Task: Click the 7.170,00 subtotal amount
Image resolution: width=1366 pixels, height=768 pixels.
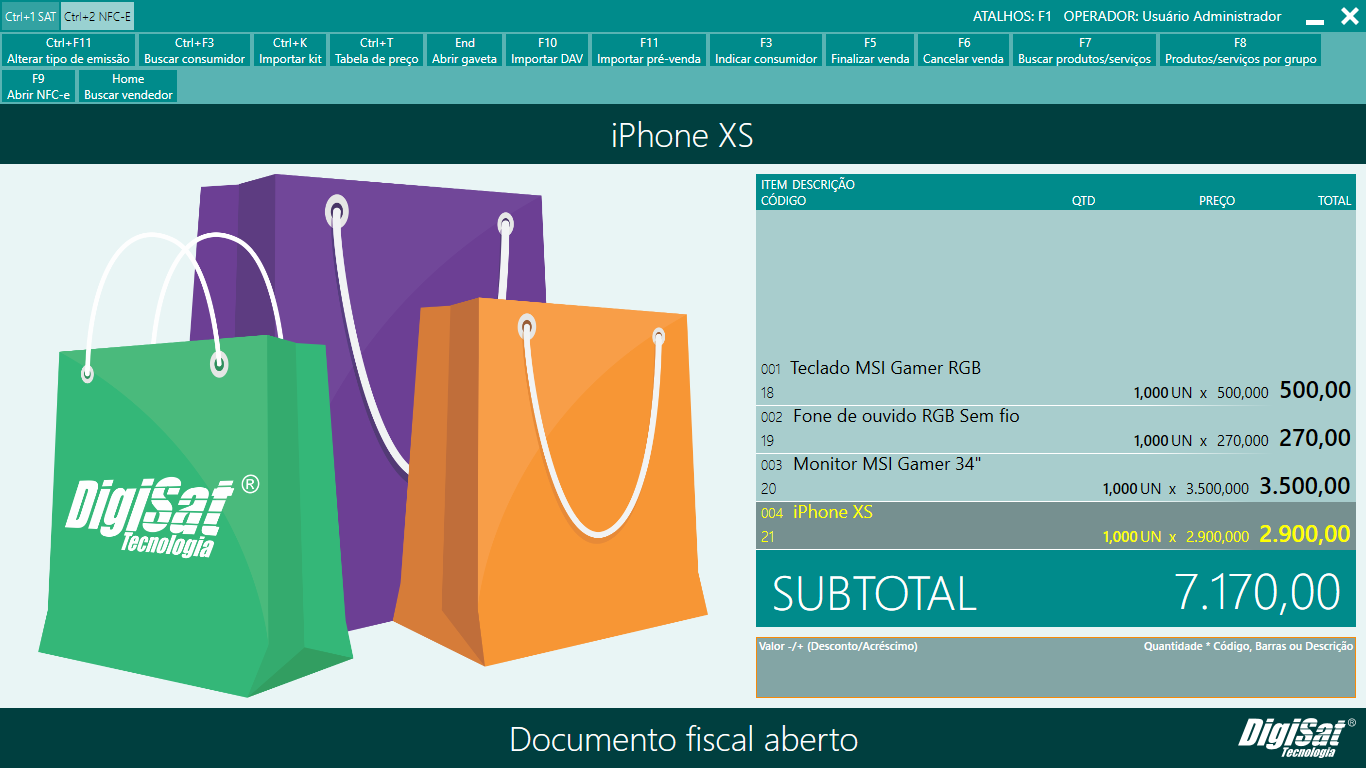Action: [1258, 593]
